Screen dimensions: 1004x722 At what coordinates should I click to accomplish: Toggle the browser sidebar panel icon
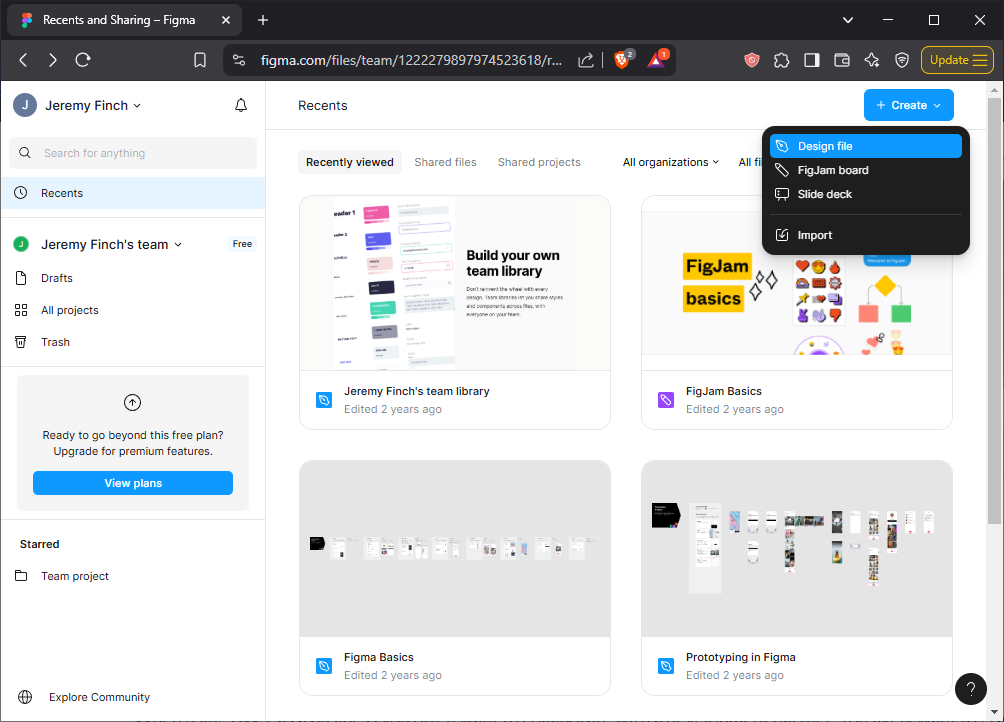[x=811, y=60]
